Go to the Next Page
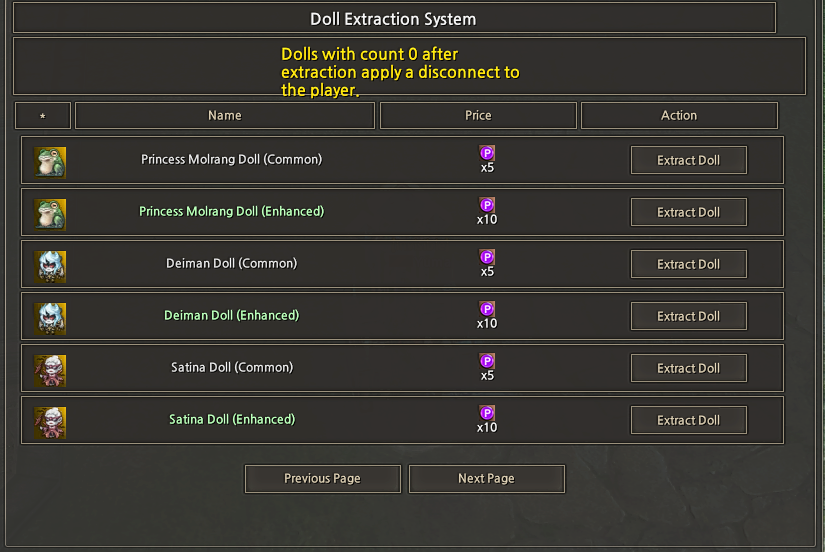Viewport: 825px width, 552px height. coord(486,478)
